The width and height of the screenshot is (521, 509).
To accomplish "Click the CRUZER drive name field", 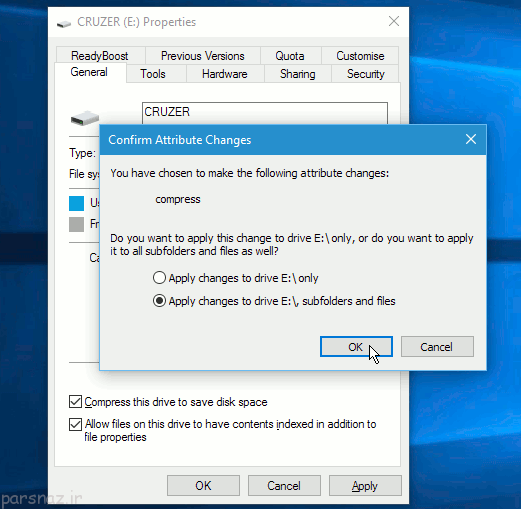I will tap(265, 113).
